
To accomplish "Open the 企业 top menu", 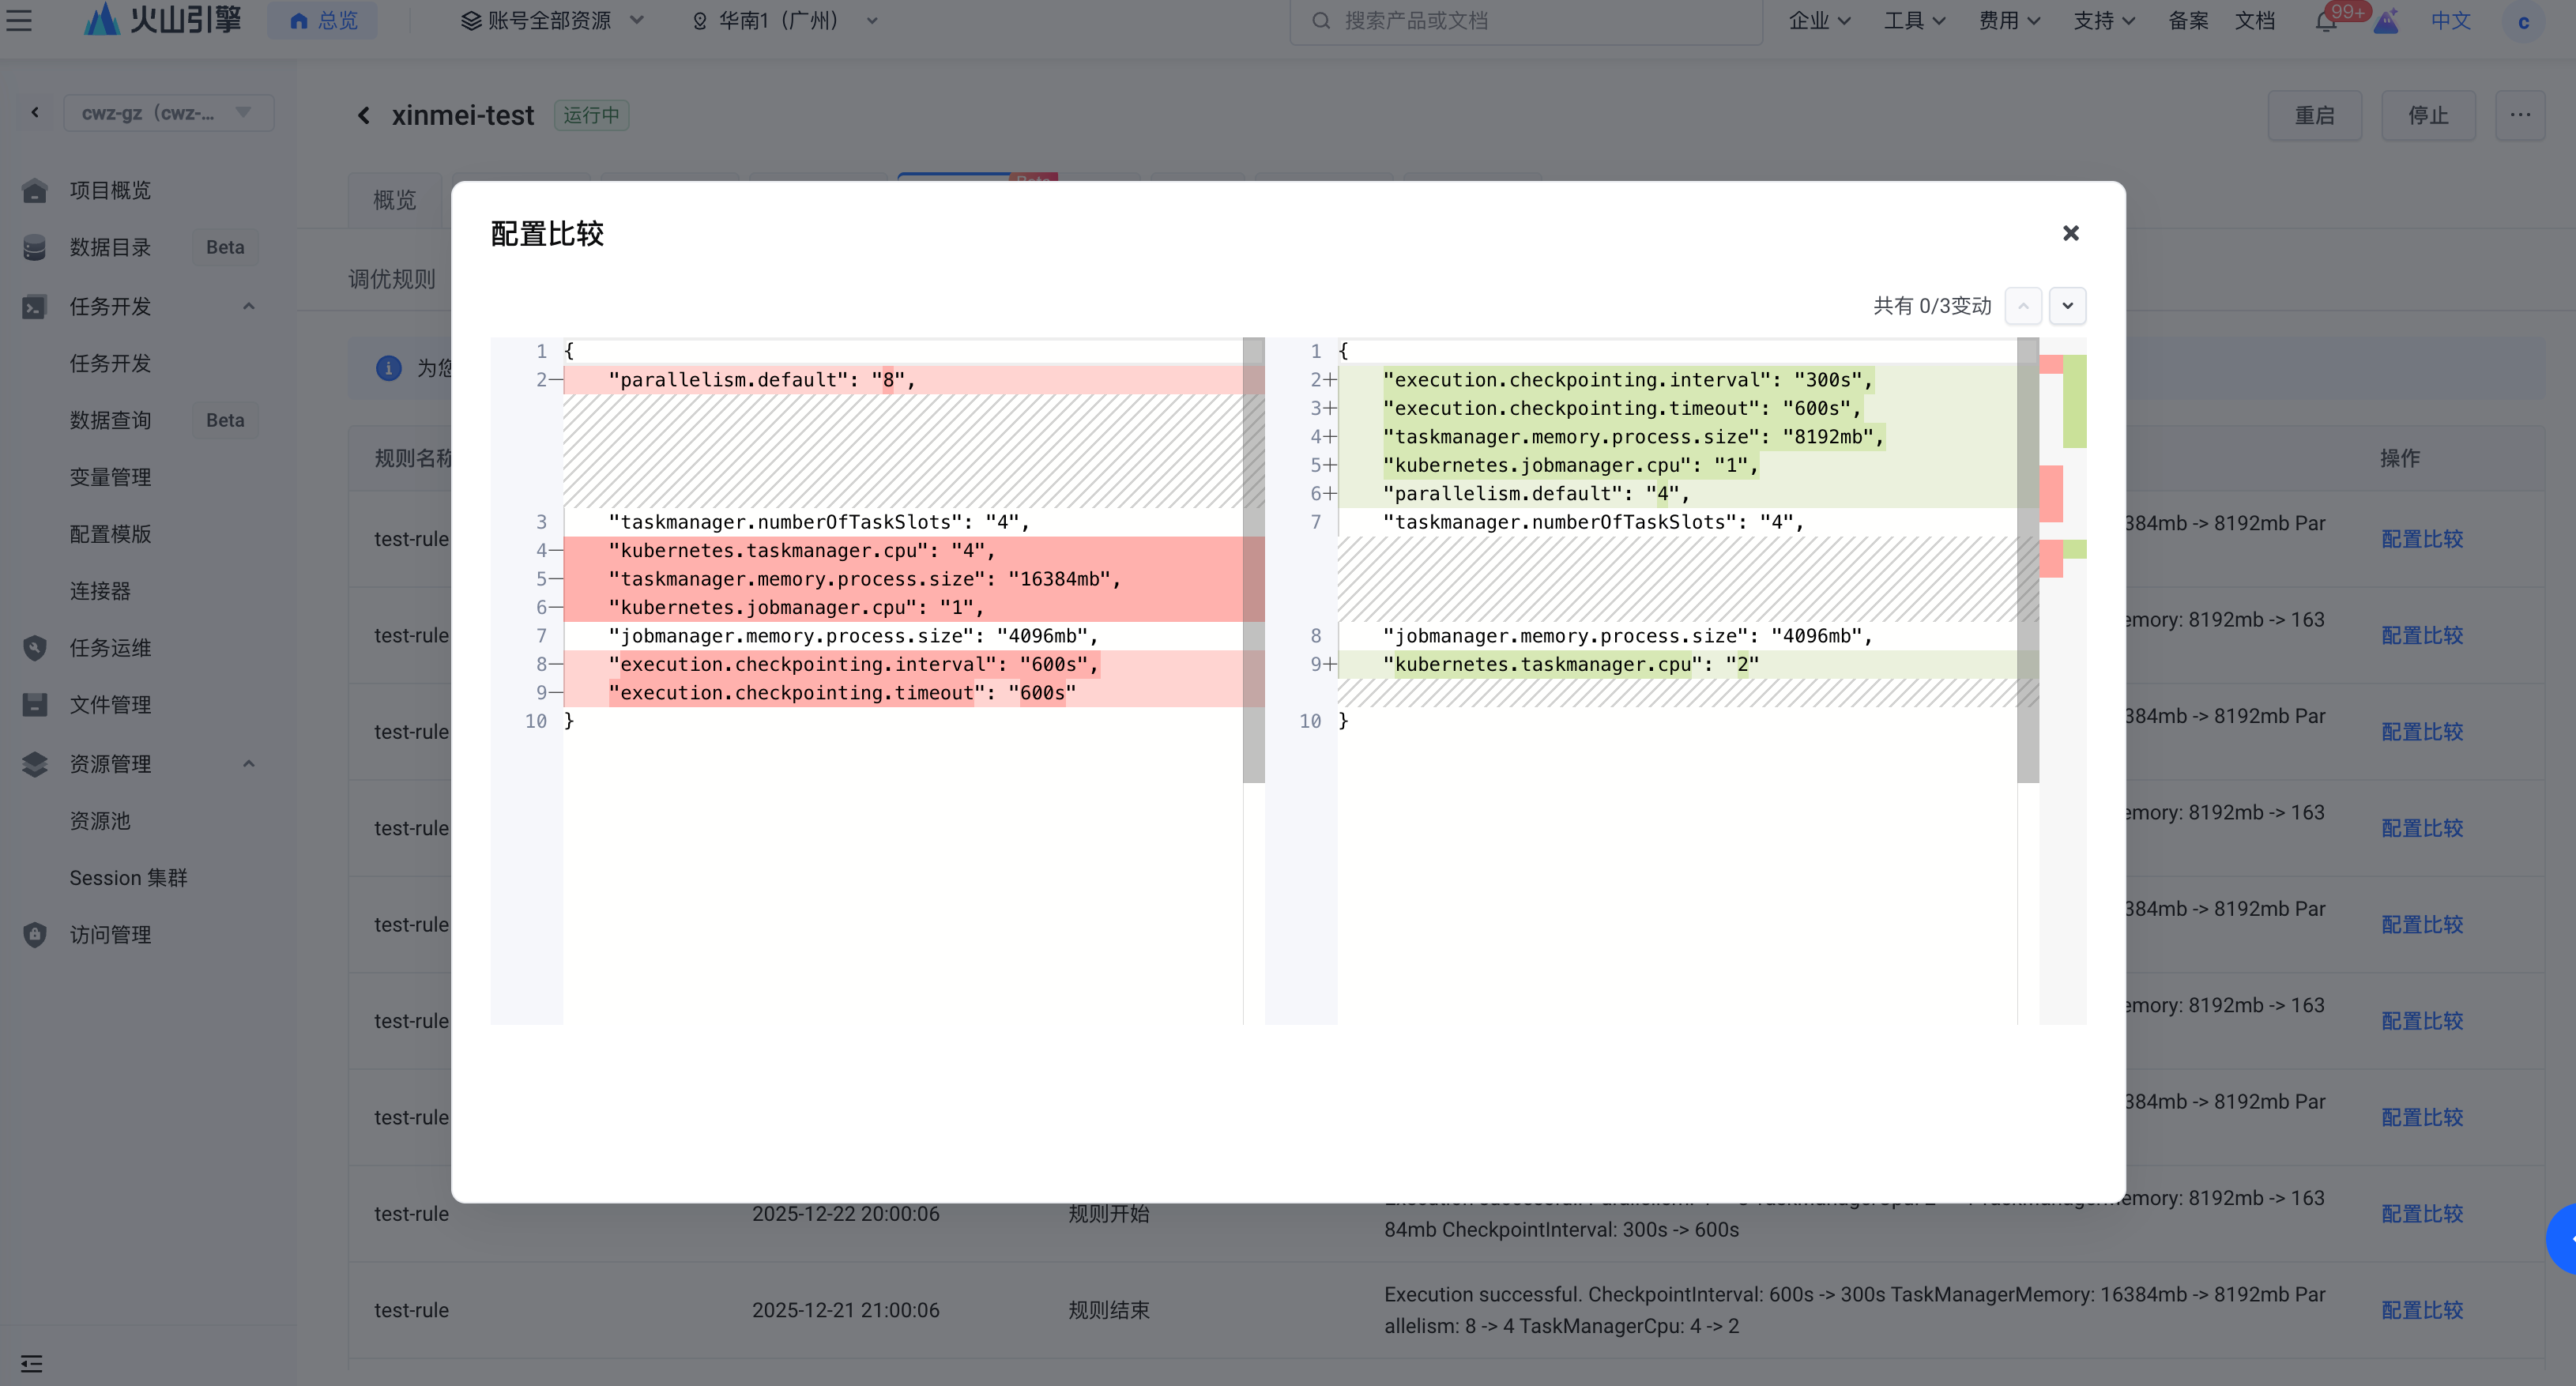I will coord(1818,20).
